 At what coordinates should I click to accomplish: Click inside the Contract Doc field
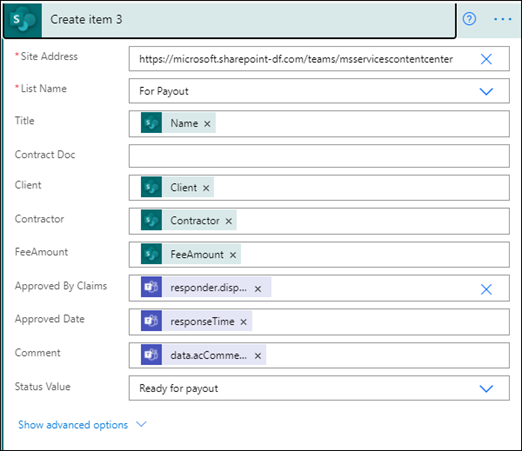pos(319,156)
